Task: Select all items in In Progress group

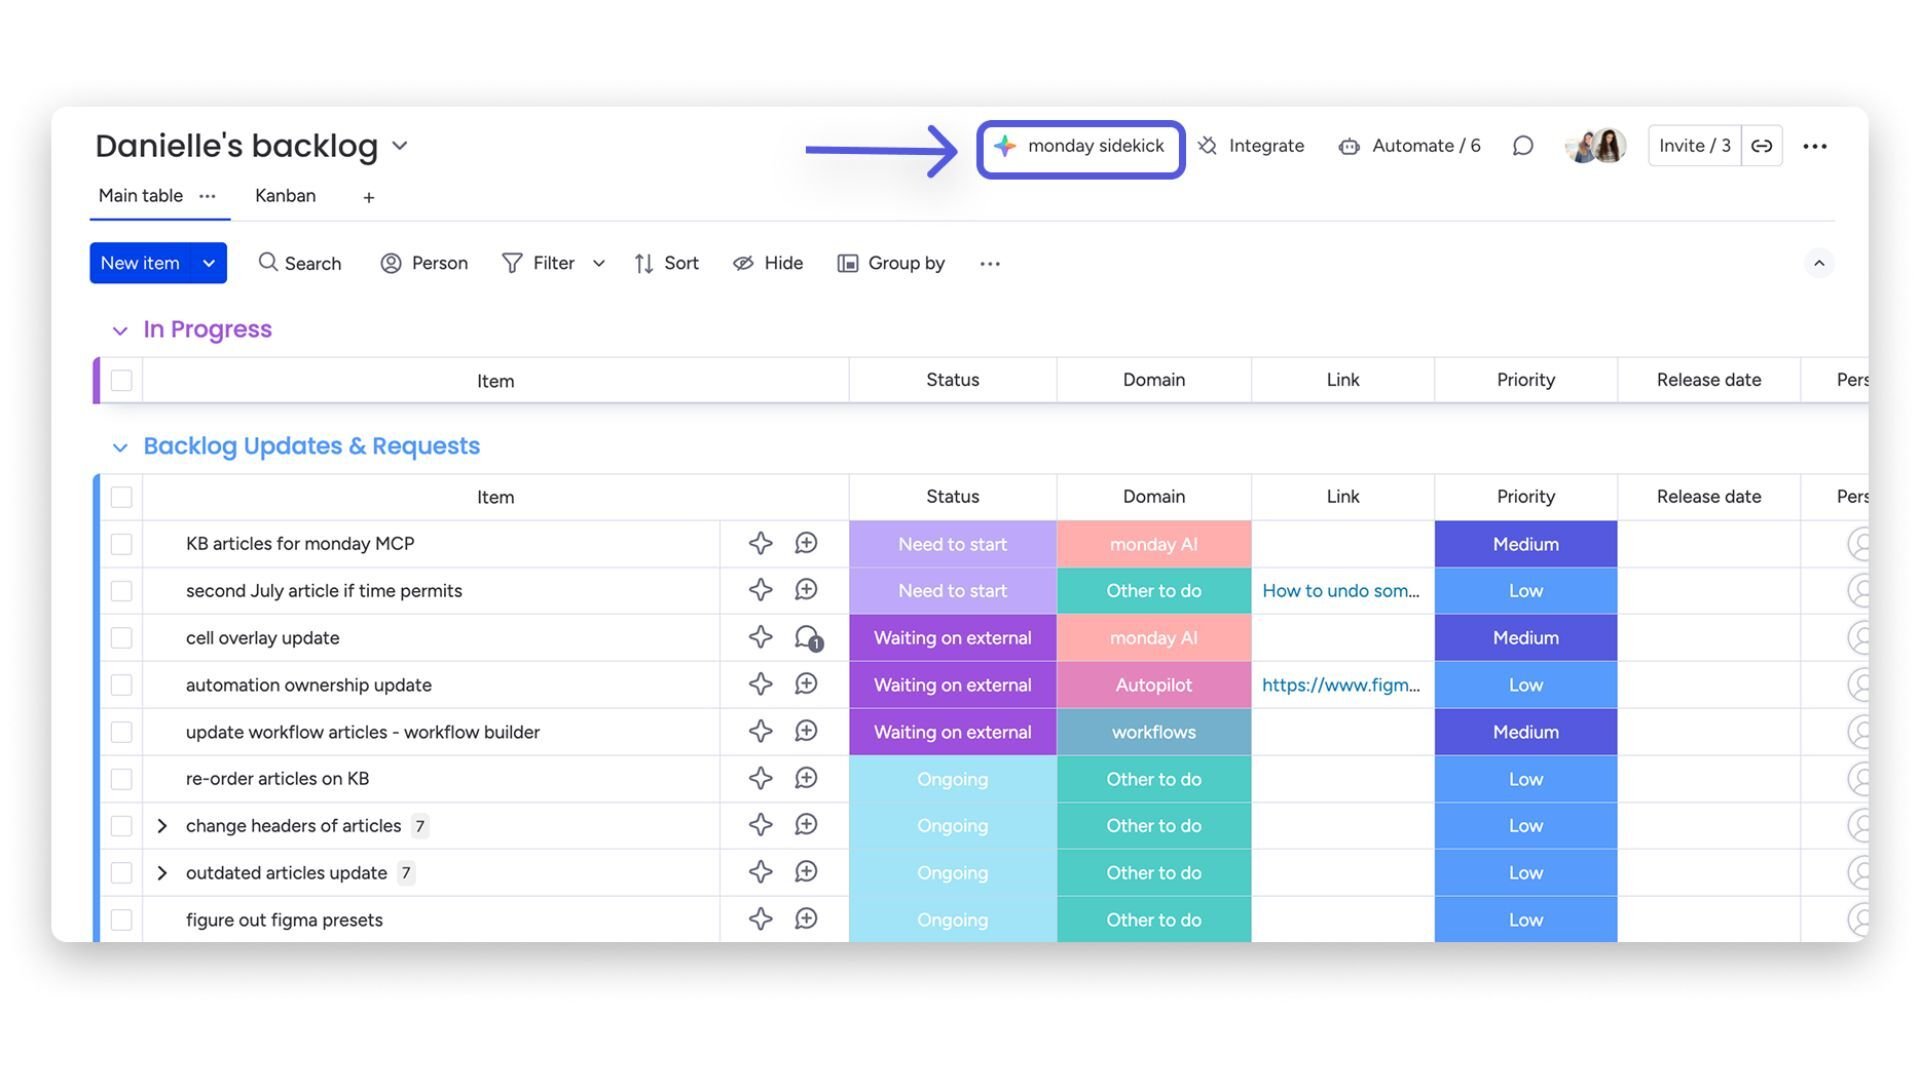Action: tap(121, 380)
